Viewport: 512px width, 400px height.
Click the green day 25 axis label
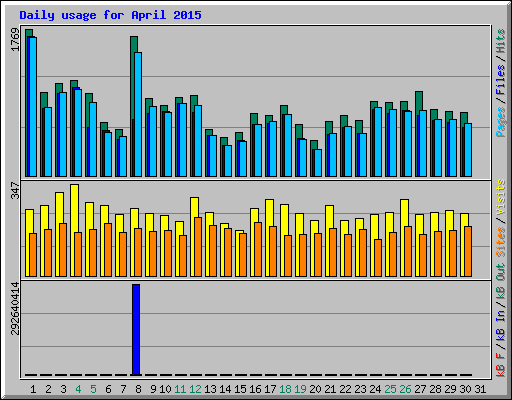point(390,389)
